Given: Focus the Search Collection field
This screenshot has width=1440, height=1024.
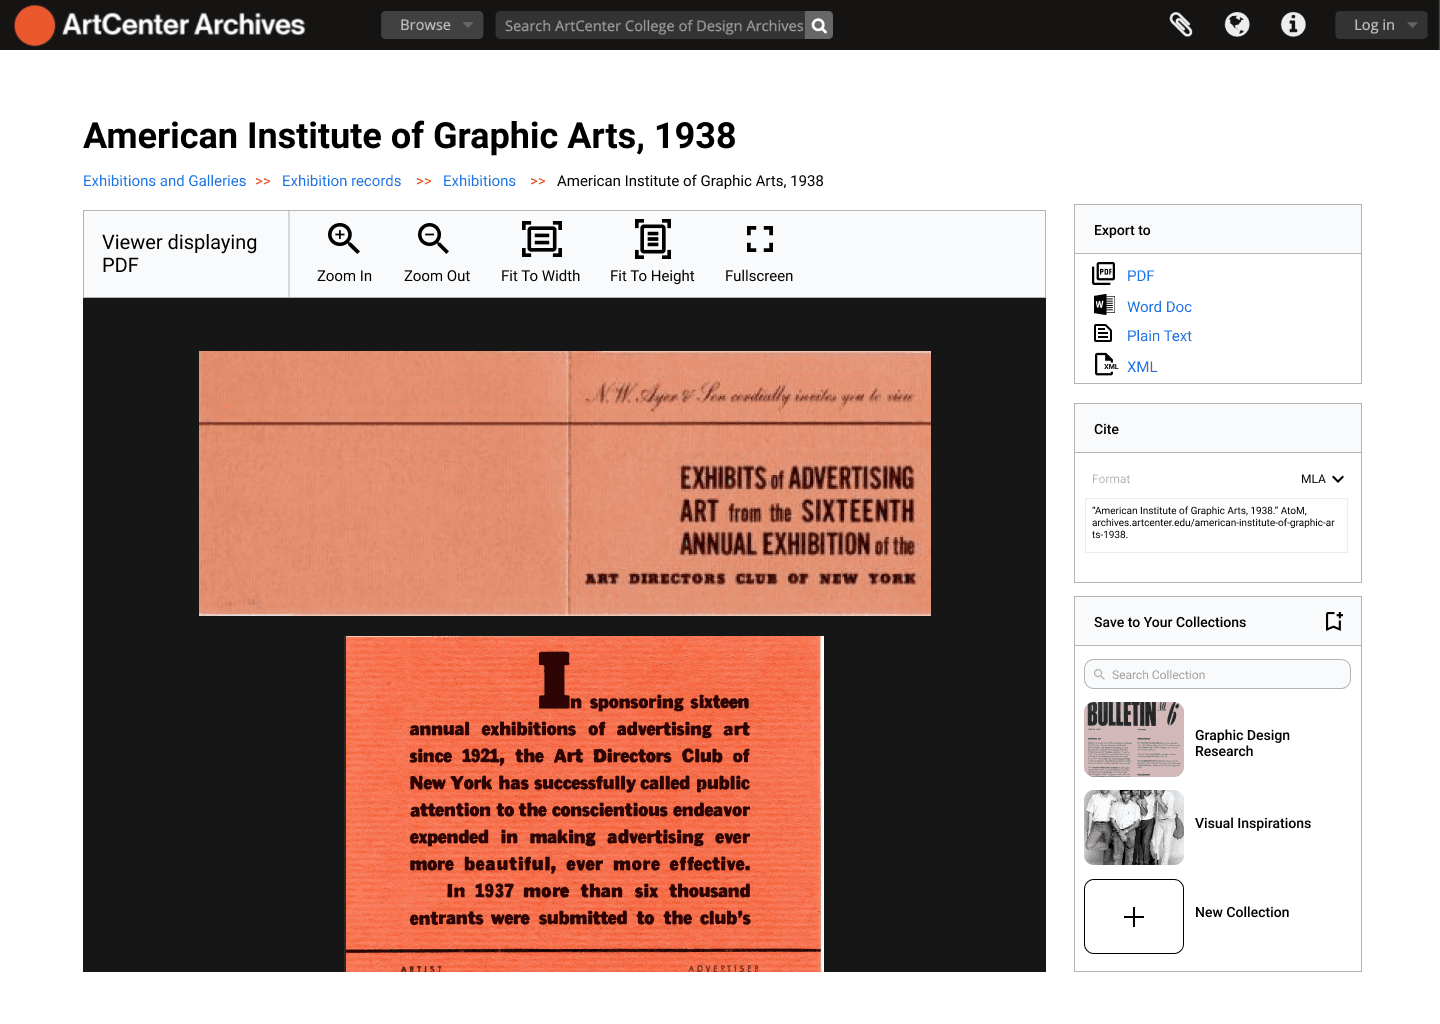Looking at the screenshot, I should tap(1217, 674).
